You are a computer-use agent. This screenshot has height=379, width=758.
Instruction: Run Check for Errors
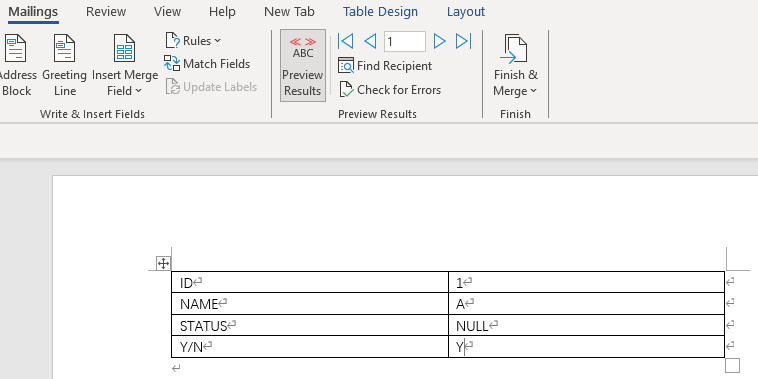[390, 90]
